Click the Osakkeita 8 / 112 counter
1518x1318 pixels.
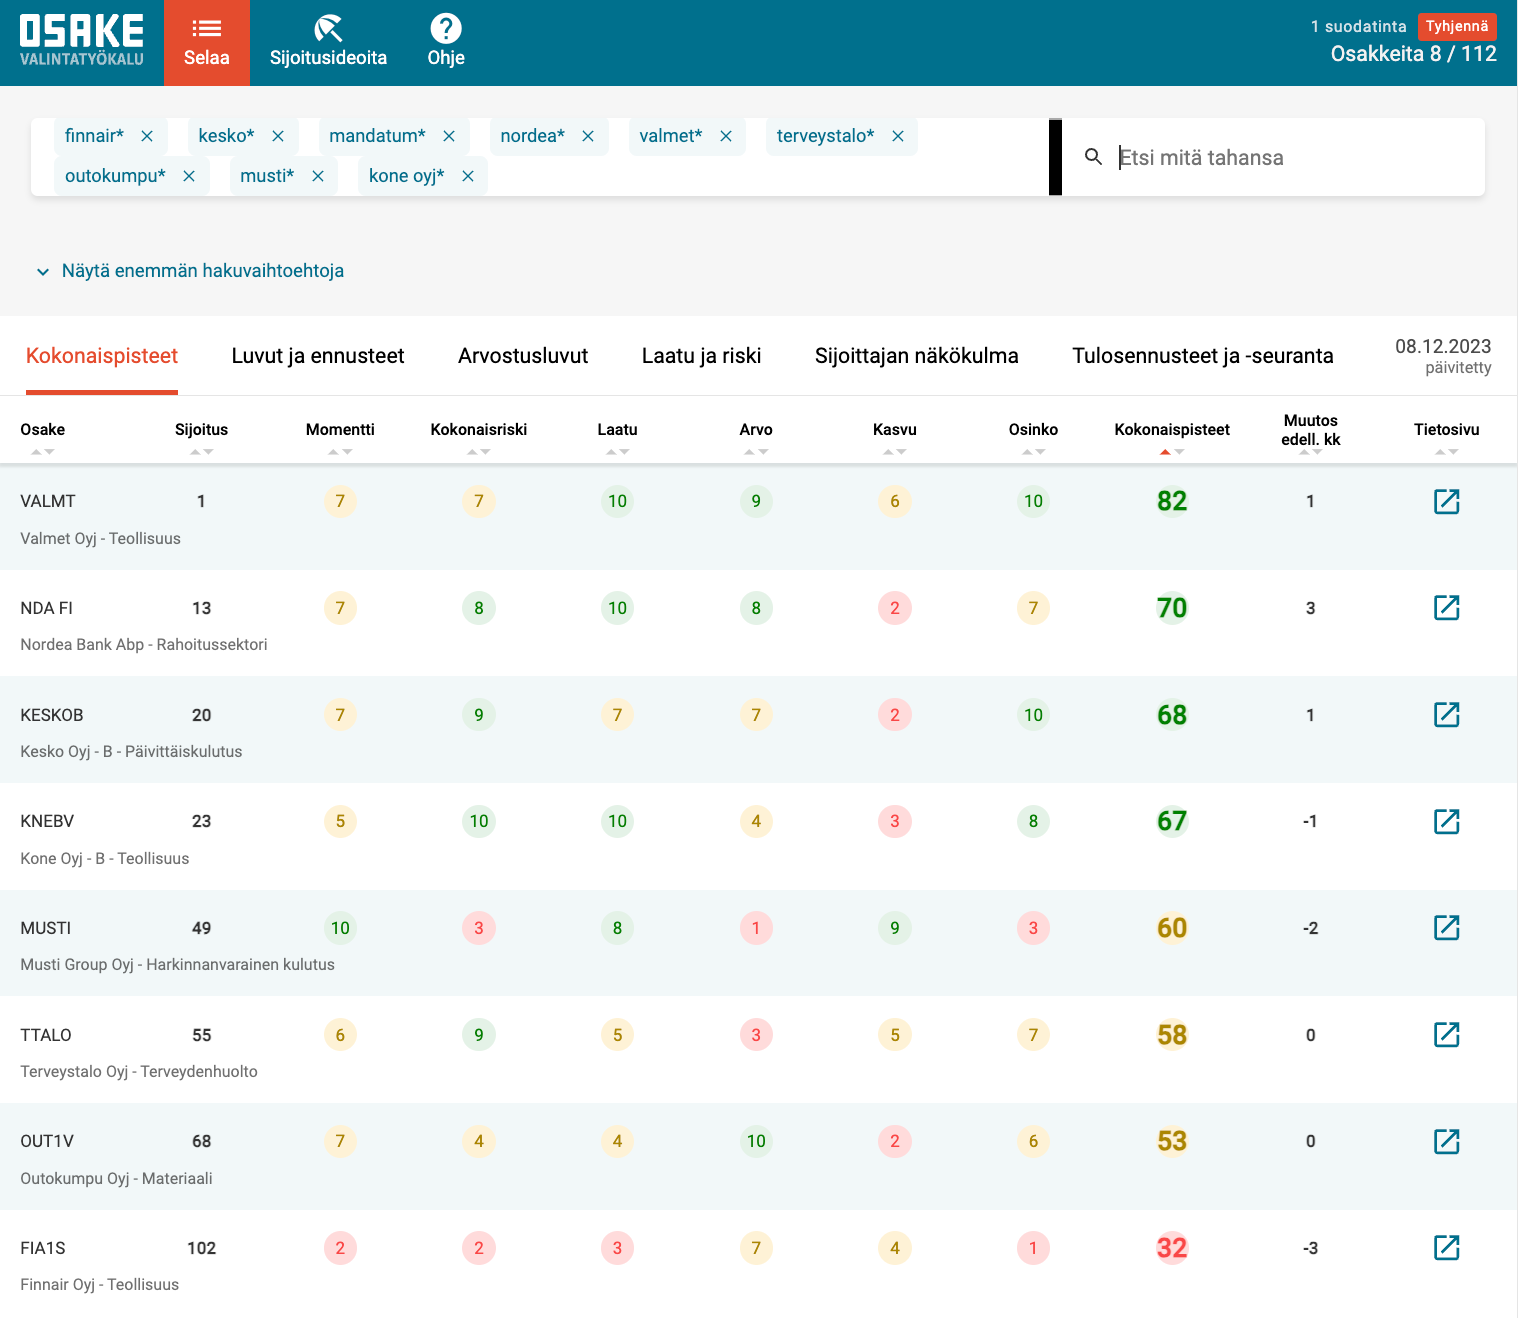(1413, 54)
